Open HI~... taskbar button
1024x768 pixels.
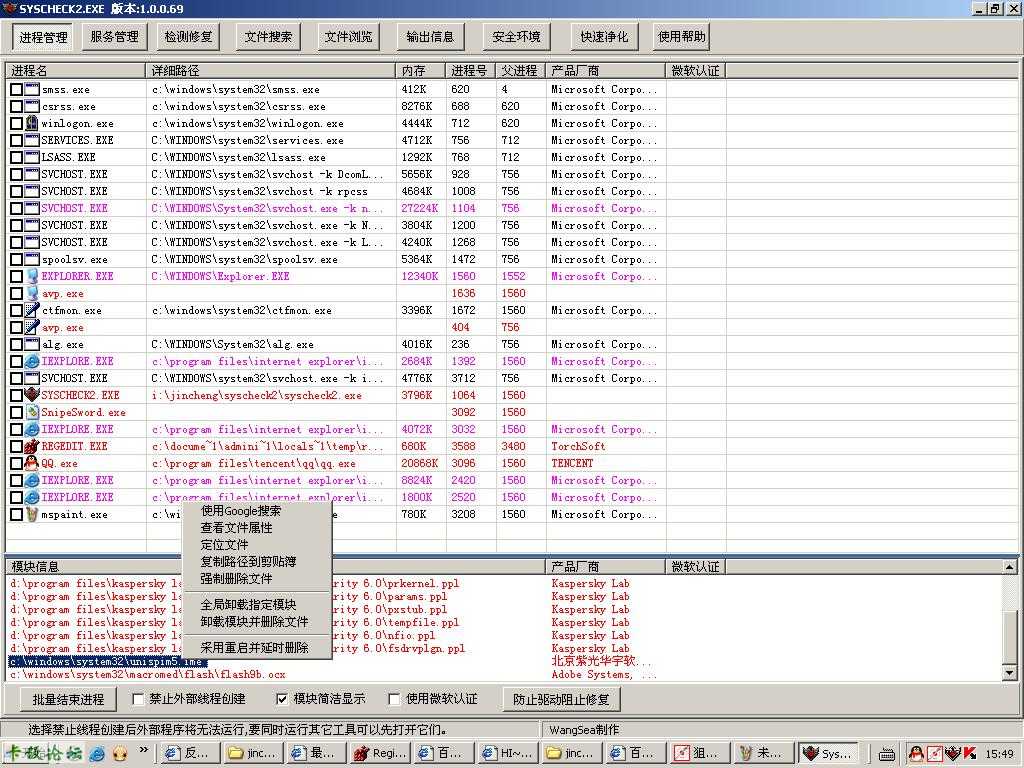pos(509,754)
